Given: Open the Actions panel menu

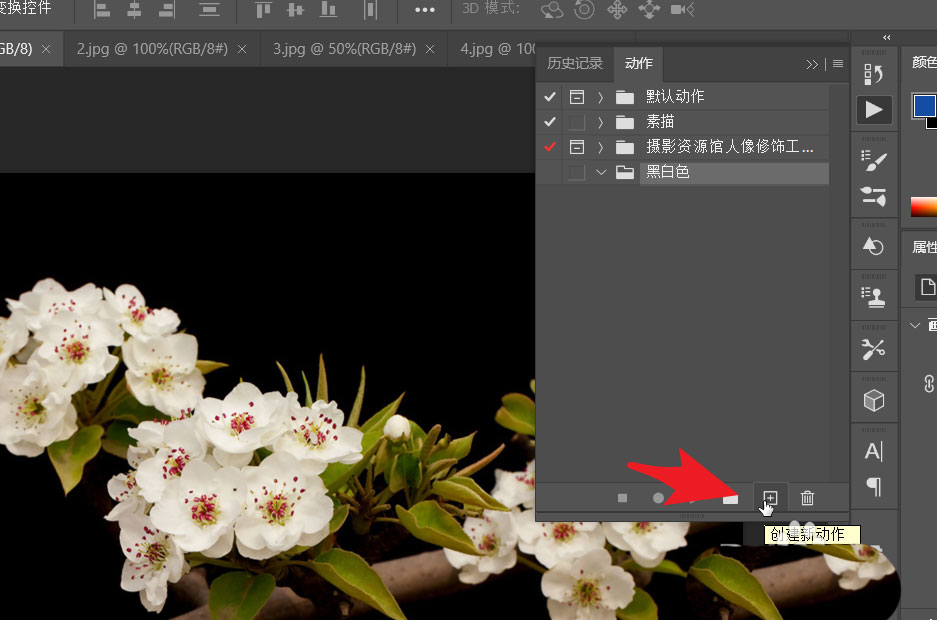Looking at the screenshot, I should [x=837, y=63].
